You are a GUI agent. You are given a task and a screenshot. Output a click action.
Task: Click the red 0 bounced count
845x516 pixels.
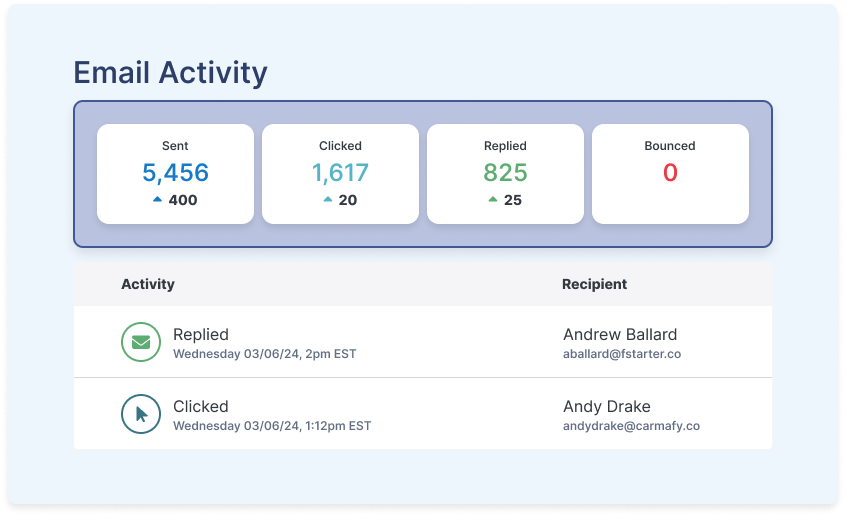click(x=670, y=172)
